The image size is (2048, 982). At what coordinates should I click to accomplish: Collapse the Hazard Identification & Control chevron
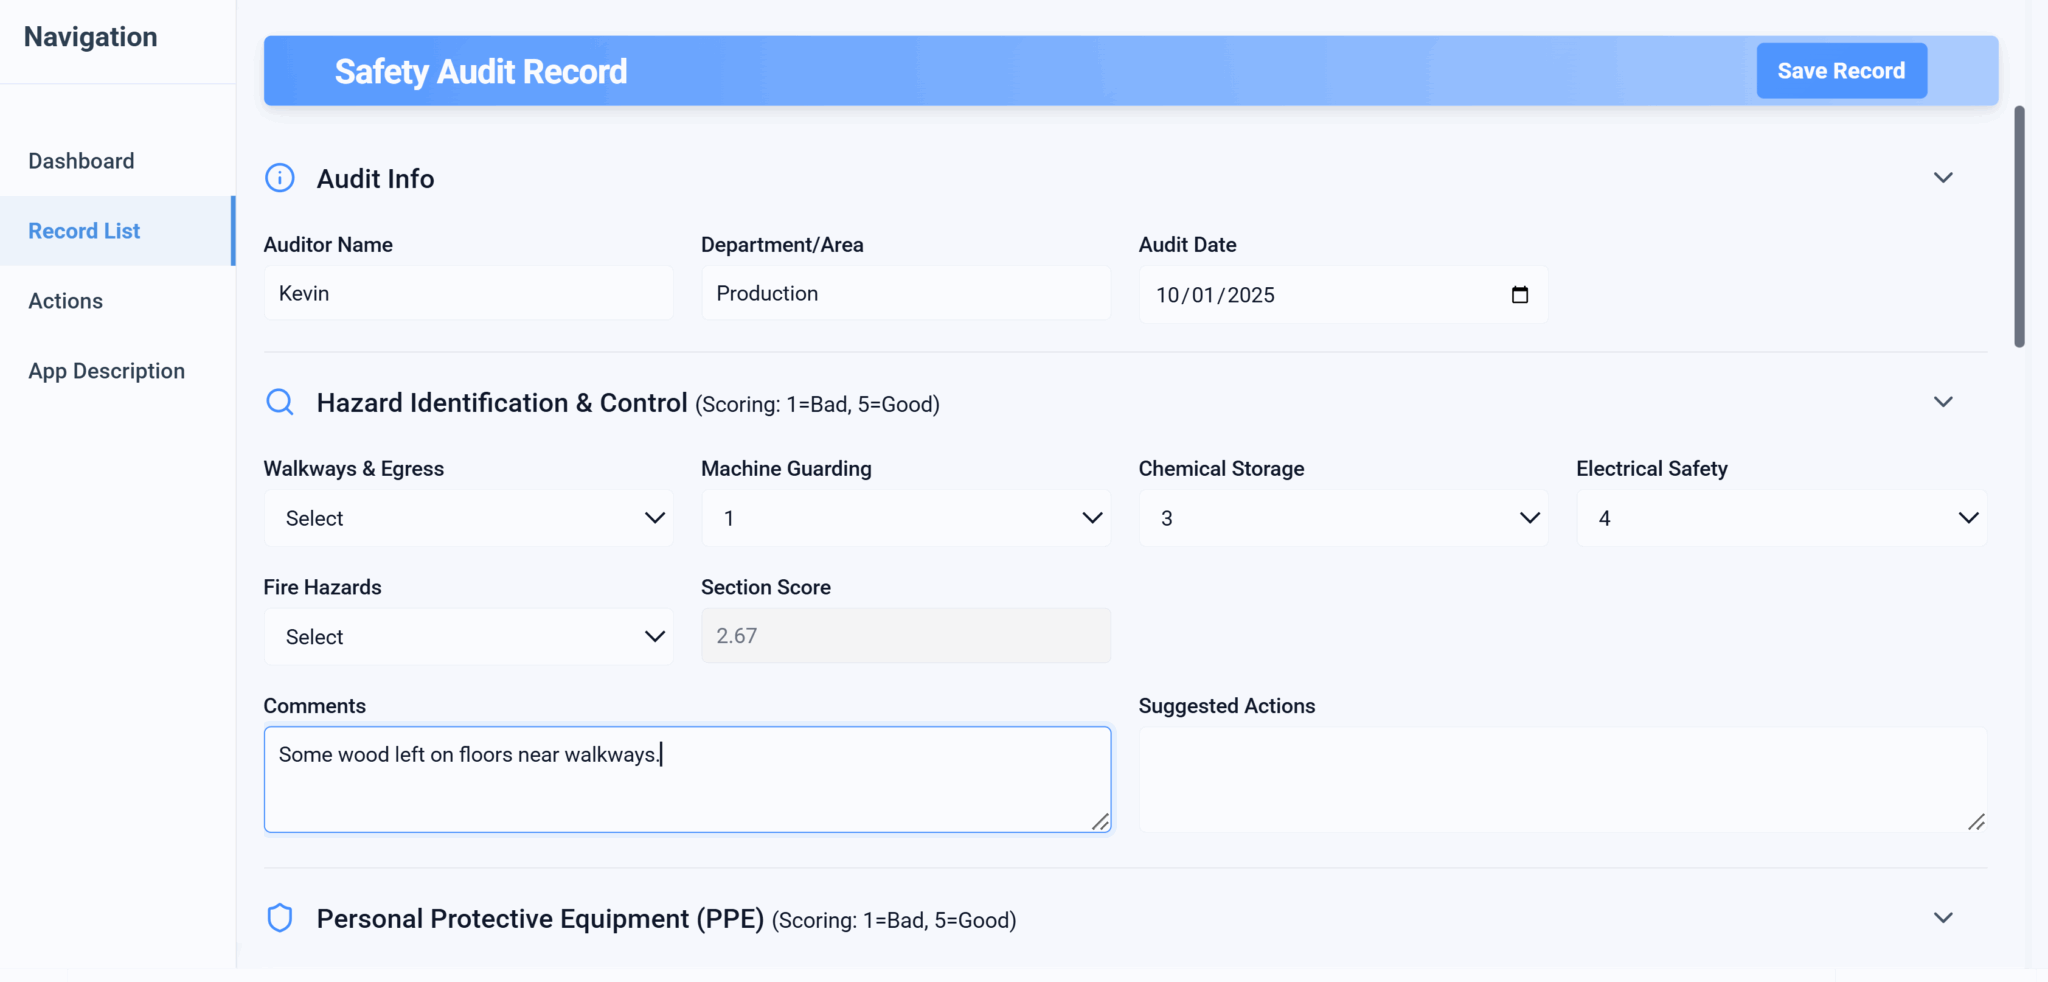1943,402
